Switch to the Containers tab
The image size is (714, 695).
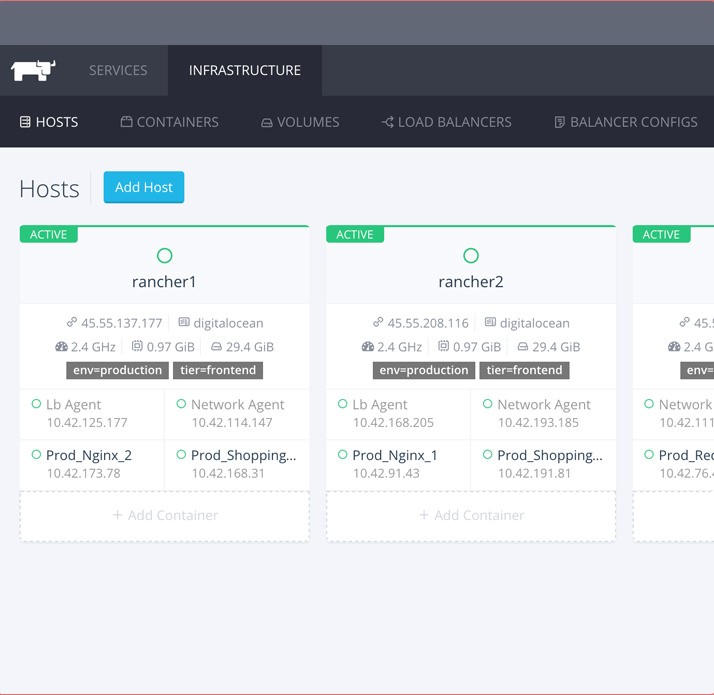click(x=169, y=122)
